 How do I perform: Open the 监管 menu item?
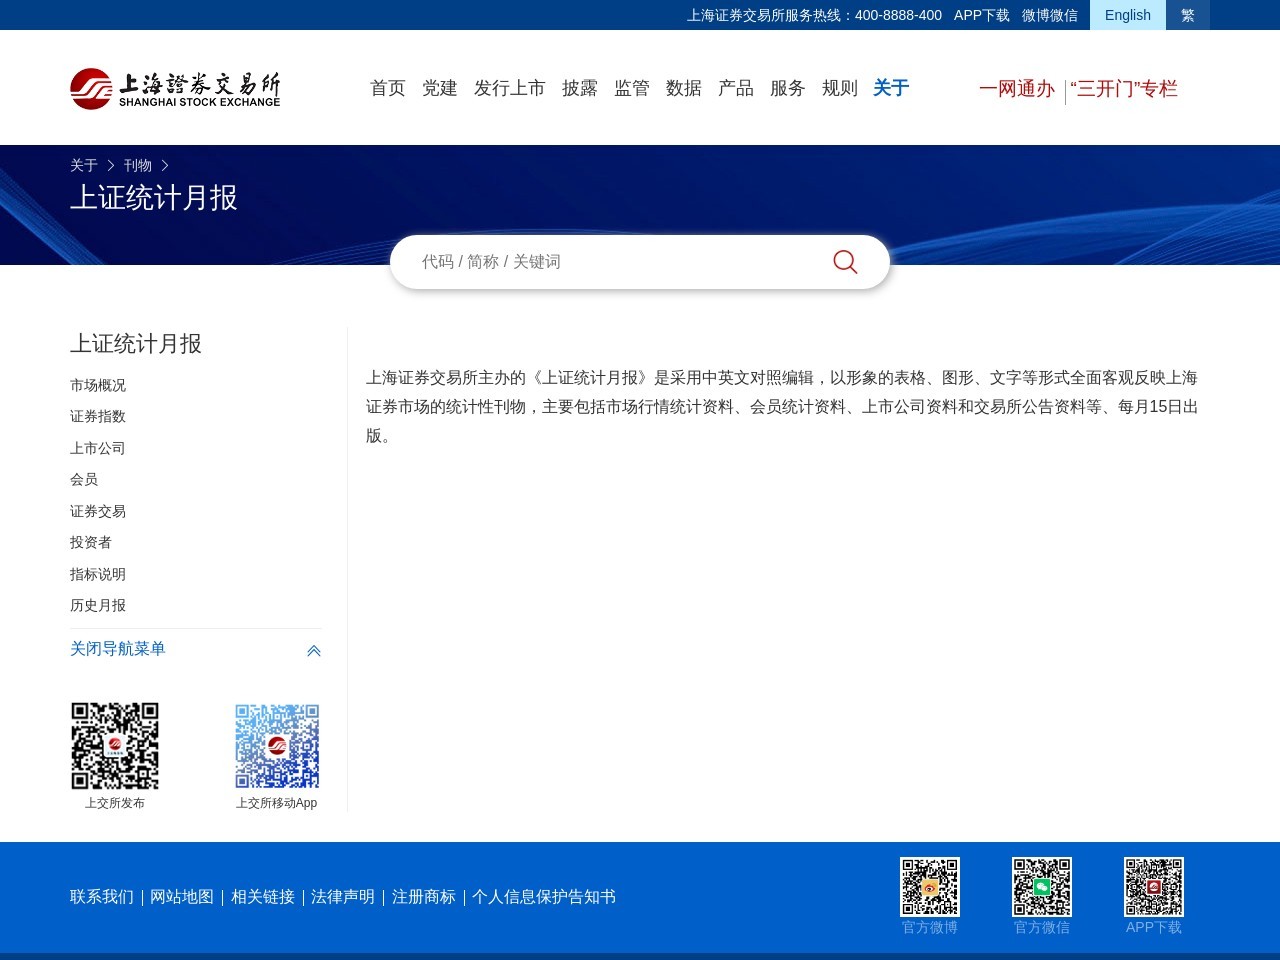coord(632,88)
